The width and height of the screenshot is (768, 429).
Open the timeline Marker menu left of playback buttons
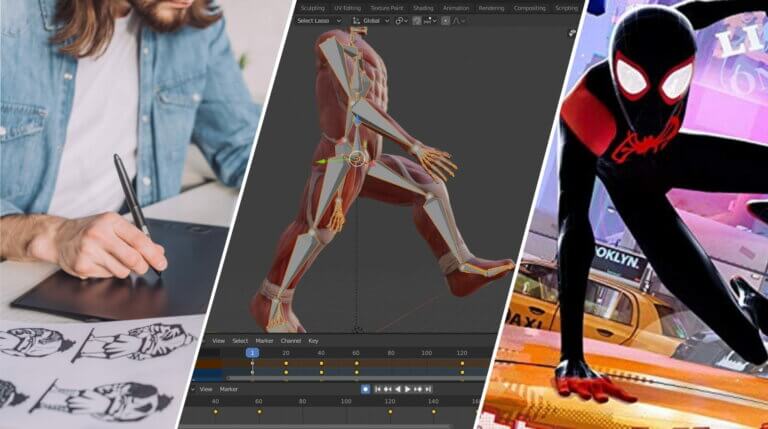pos(228,389)
